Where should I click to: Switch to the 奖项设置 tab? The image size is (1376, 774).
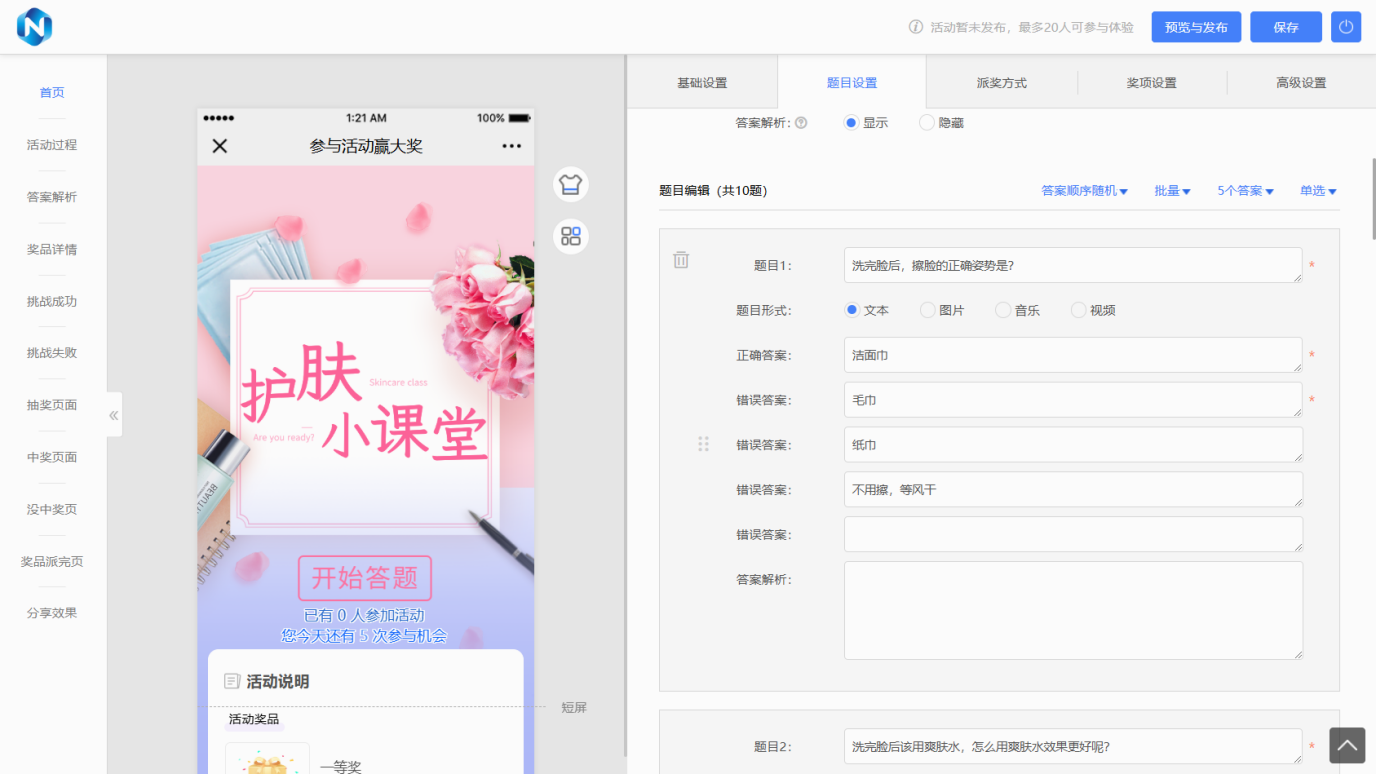(x=1151, y=83)
